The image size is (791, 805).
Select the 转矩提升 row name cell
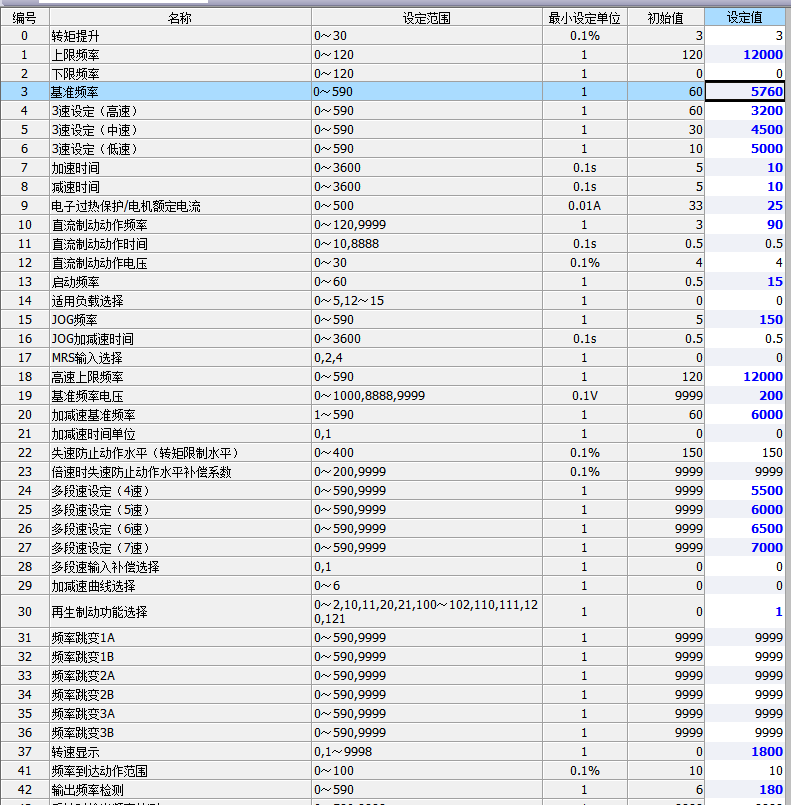[x=179, y=35]
